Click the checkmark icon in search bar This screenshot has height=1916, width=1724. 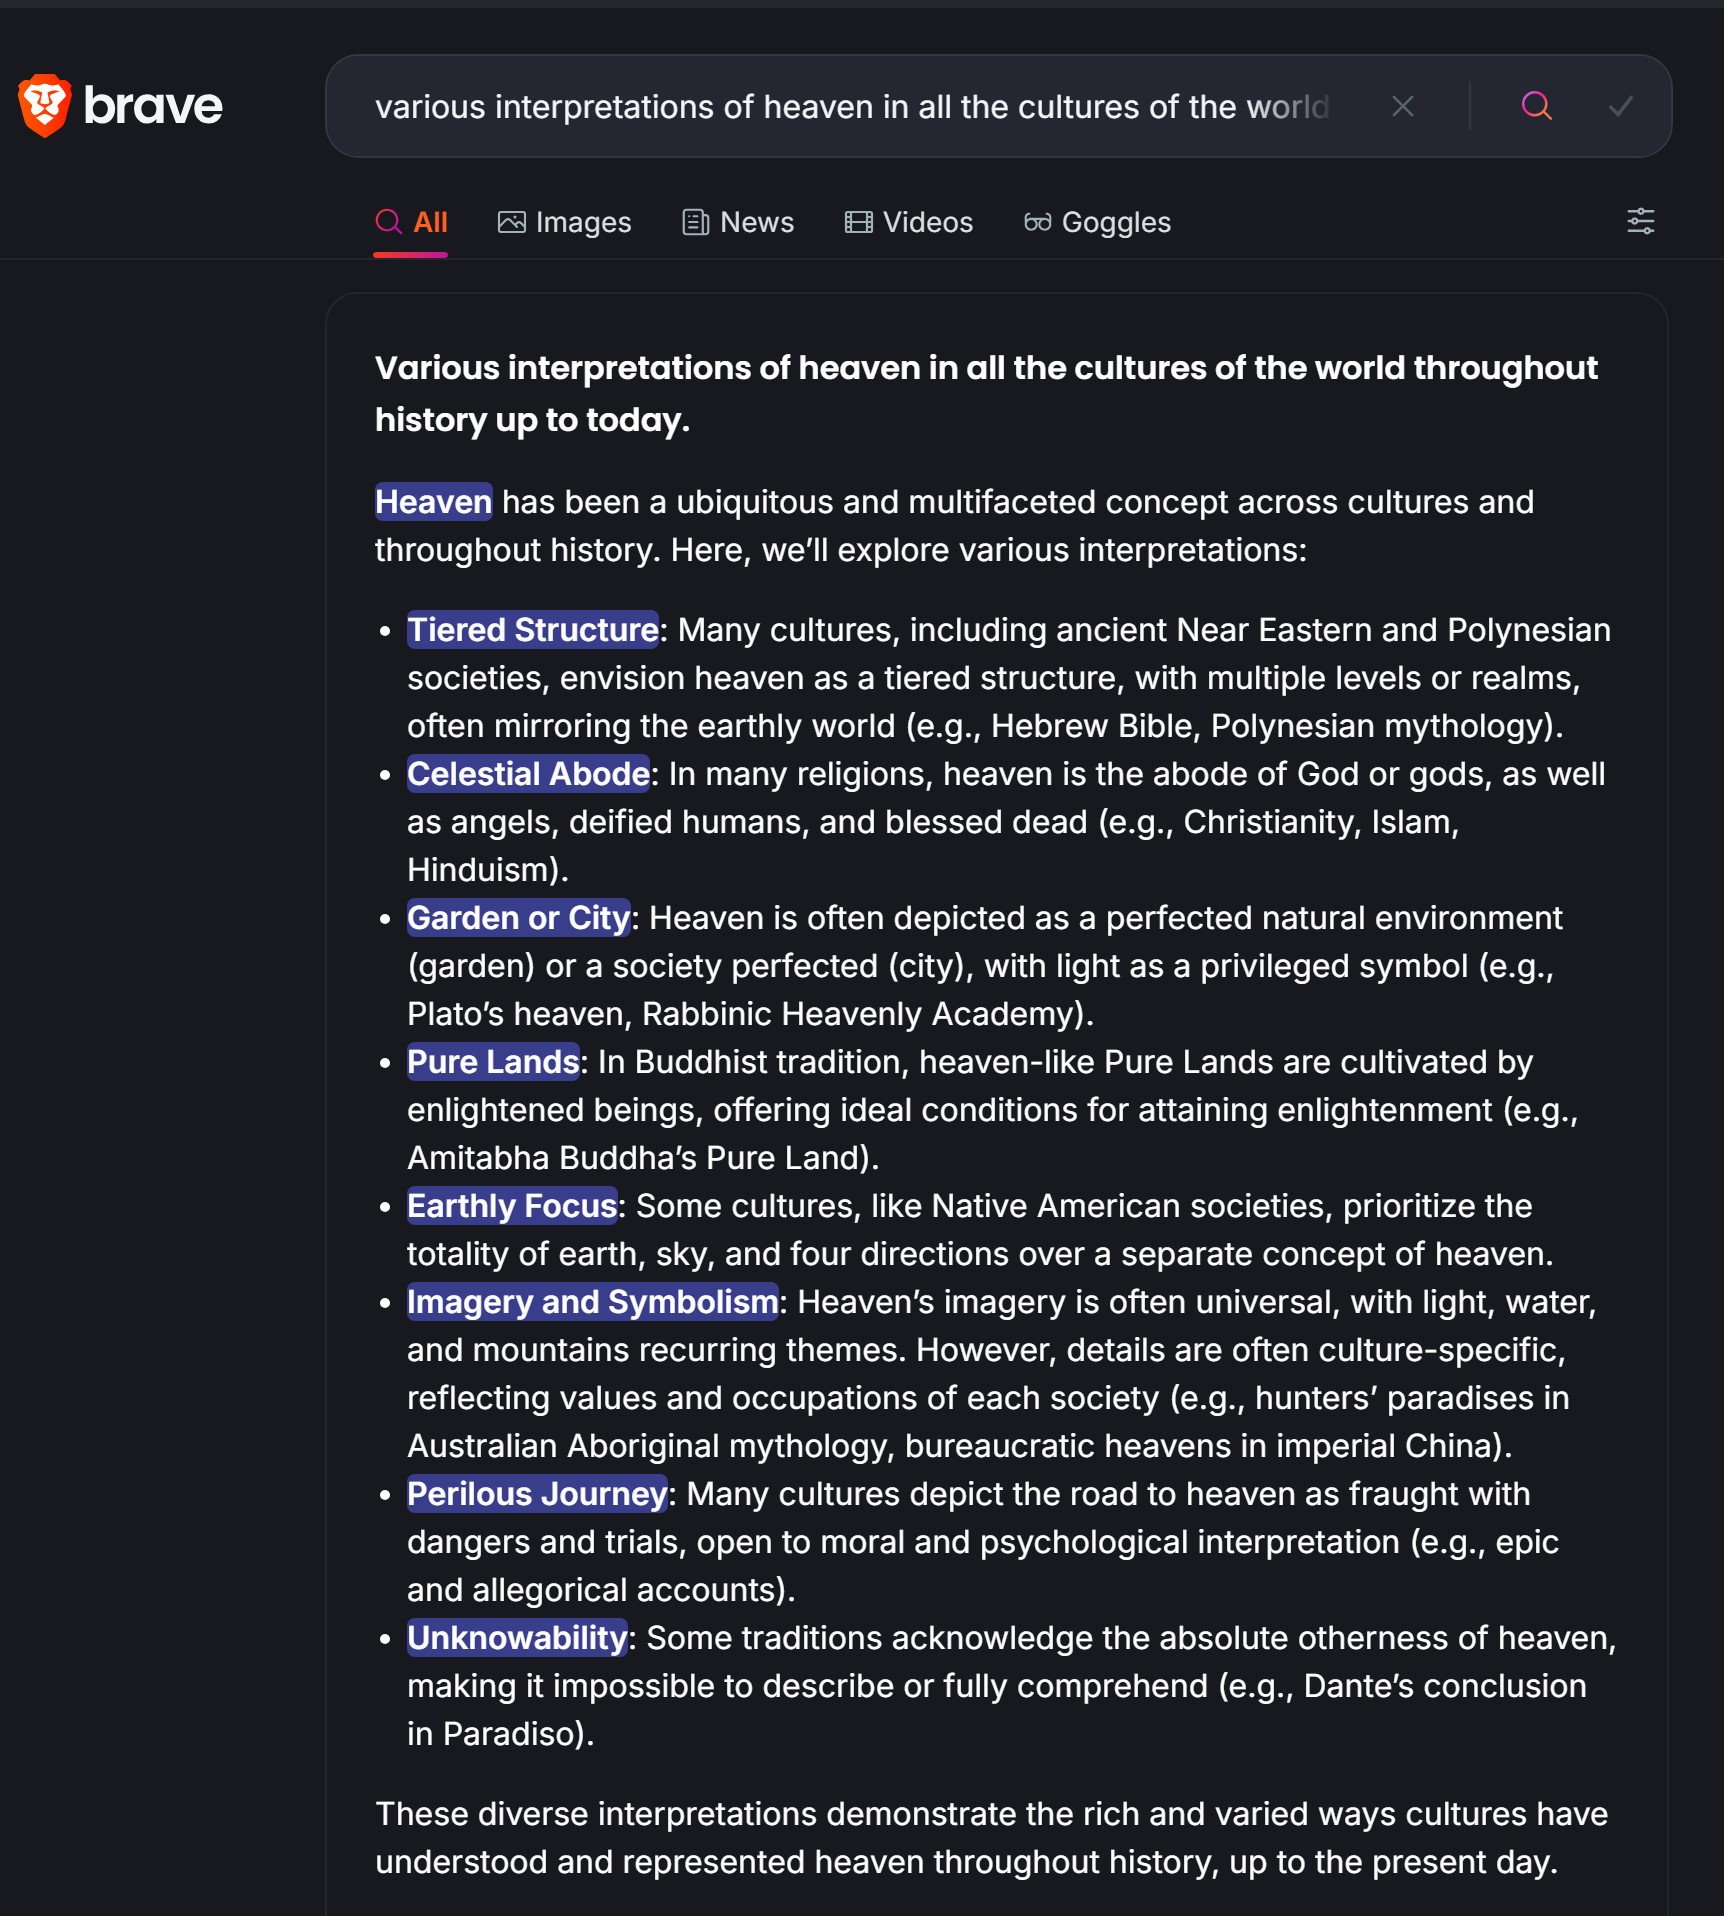point(1621,106)
